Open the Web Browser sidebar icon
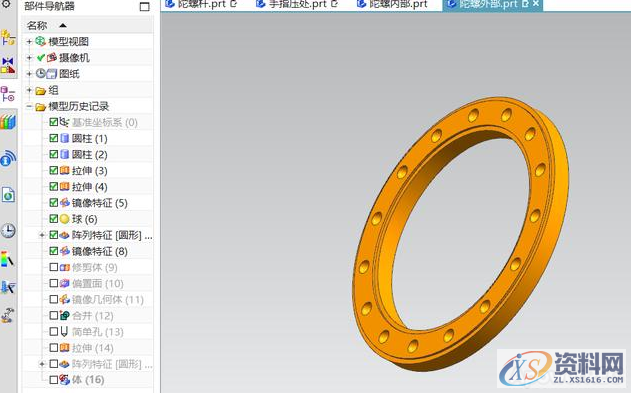The width and height of the screenshot is (631, 393). [x=8, y=195]
